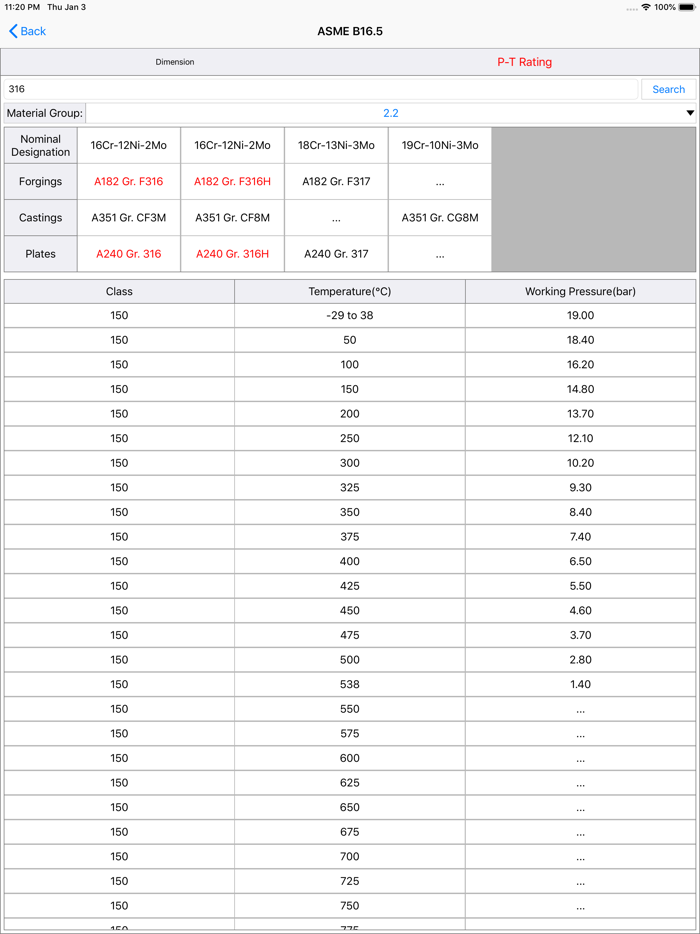Tap the Wi-Fi status icon
700x934 pixels.
pyautogui.click(x=646, y=7)
